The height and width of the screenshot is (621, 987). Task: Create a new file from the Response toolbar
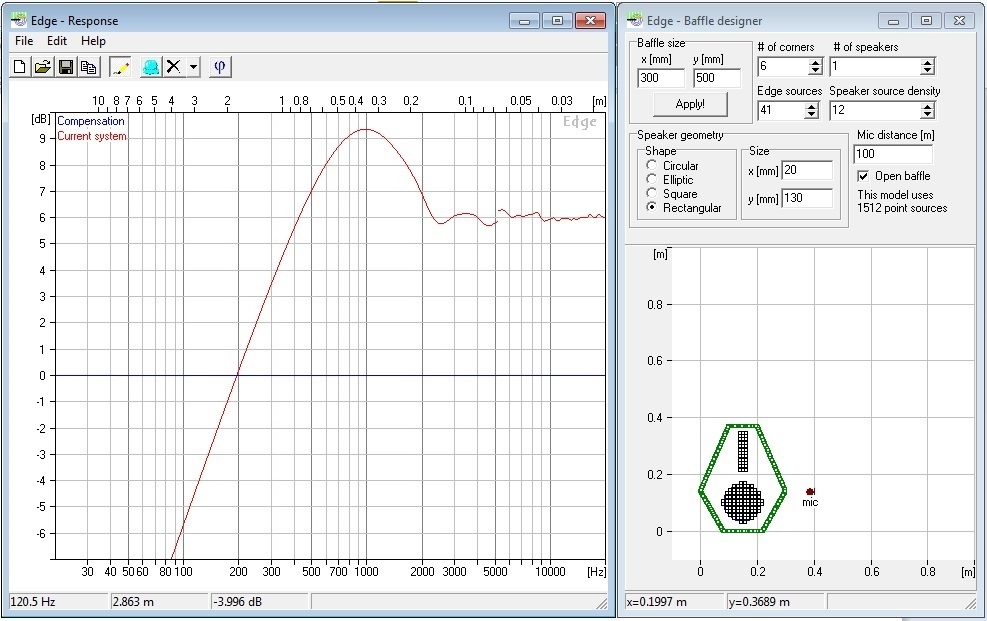pos(20,67)
